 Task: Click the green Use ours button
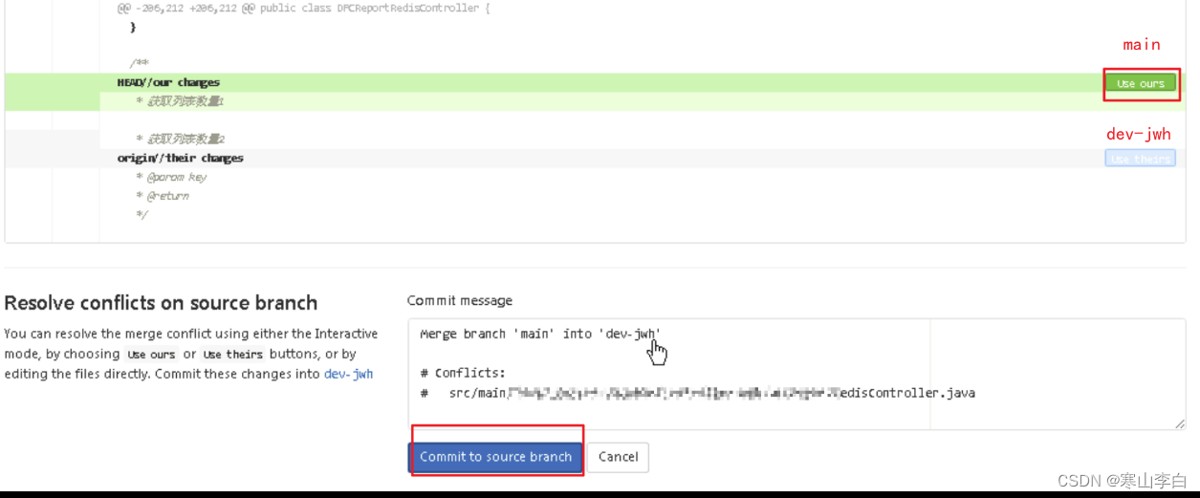1140,83
